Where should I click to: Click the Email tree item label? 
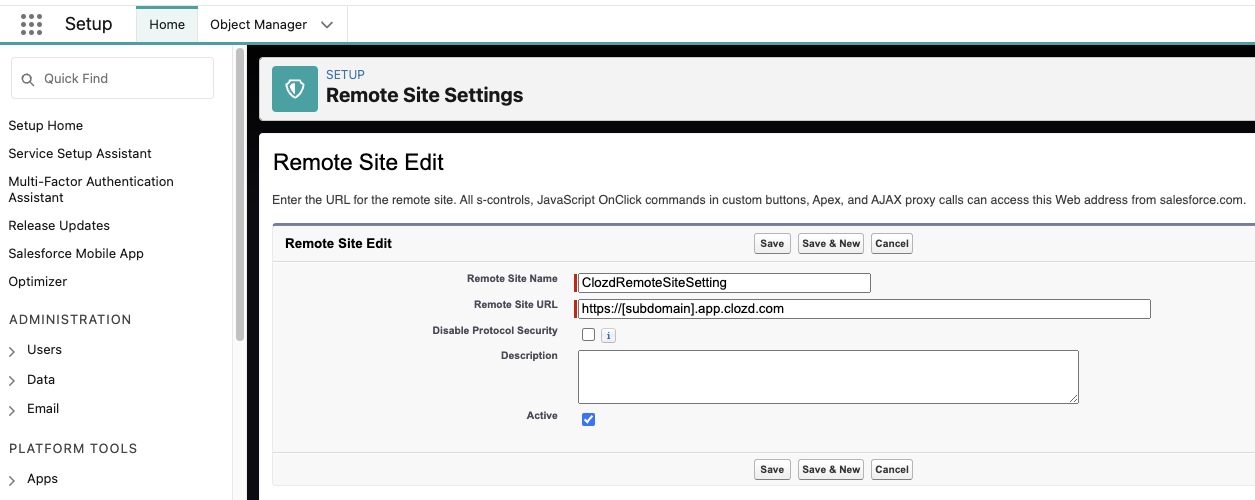point(43,409)
